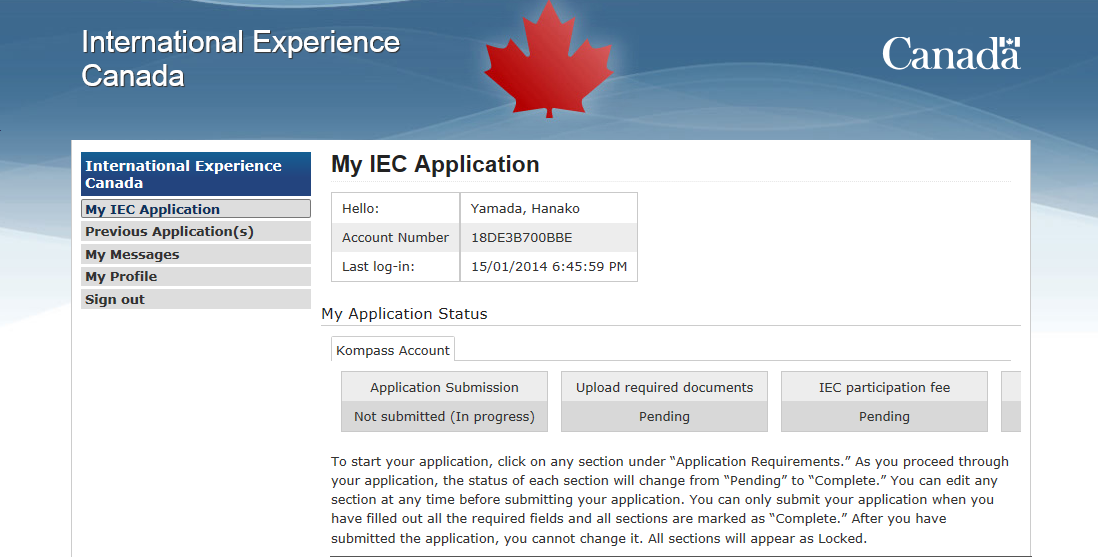
Task: Click Pending under Upload required documents
Action: pyautogui.click(x=665, y=416)
